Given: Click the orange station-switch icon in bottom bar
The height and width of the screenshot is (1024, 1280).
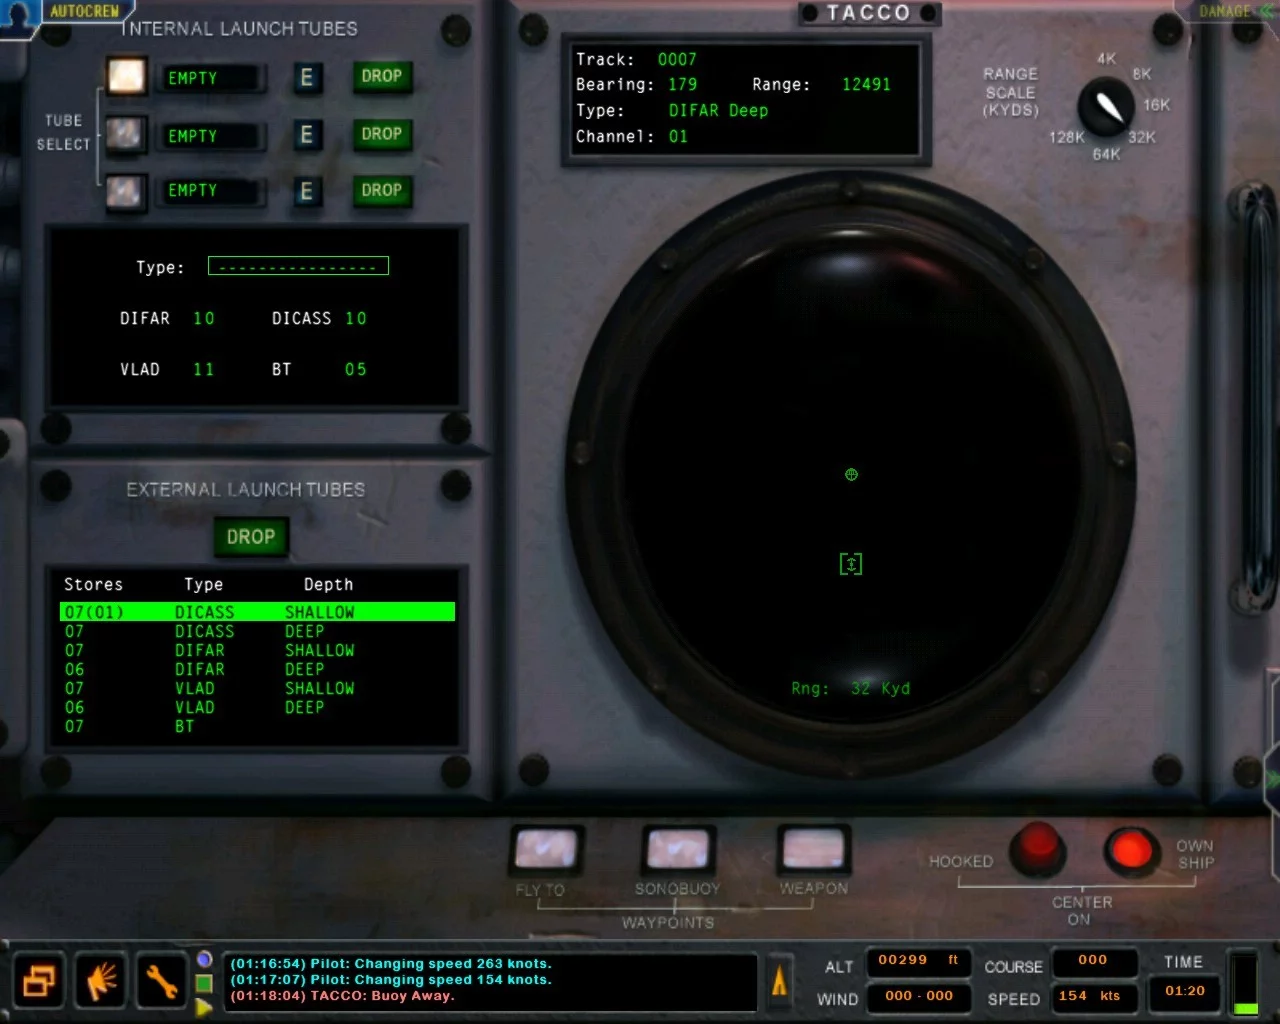Looking at the screenshot, I should pyautogui.click(x=41, y=981).
